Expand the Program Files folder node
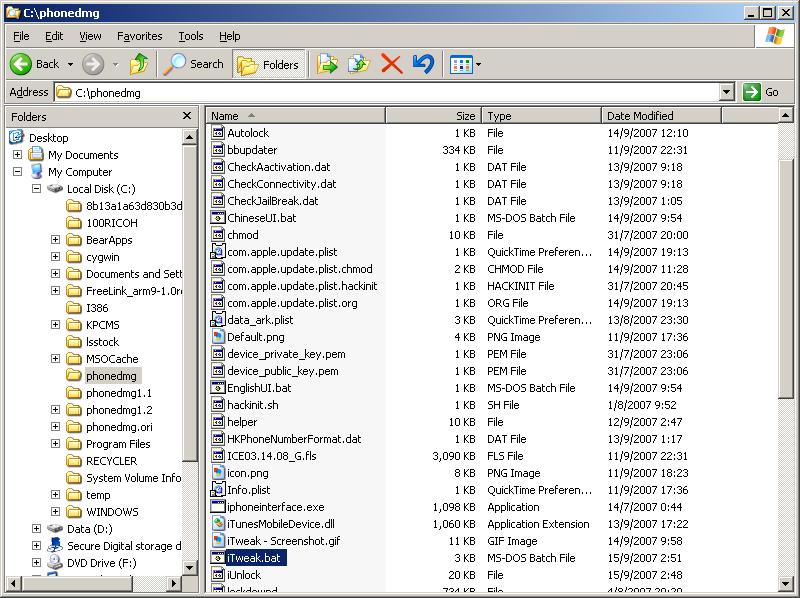The height and width of the screenshot is (598, 800). click(55, 443)
